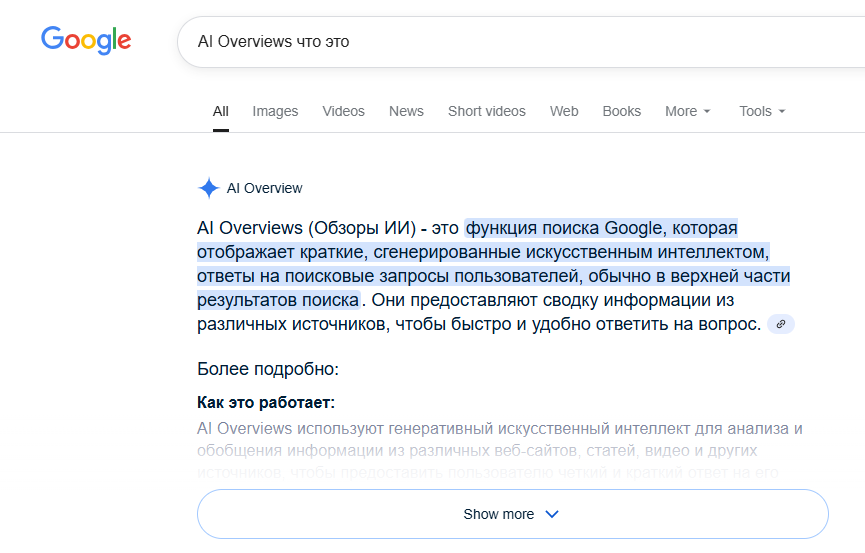Click the highlighted text 'функция поиска Google'
The width and height of the screenshot is (865, 553).
pyautogui.click(x=563, y=228)
